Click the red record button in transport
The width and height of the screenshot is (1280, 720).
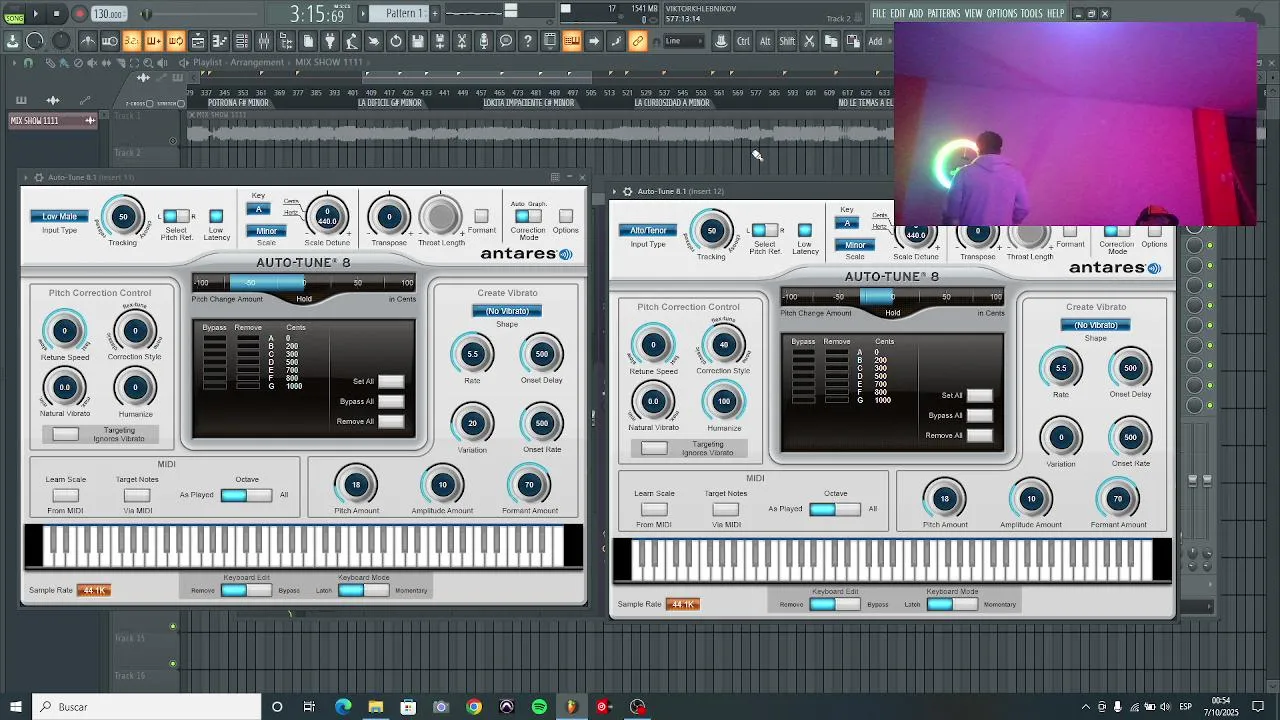(x=79, y=14)
